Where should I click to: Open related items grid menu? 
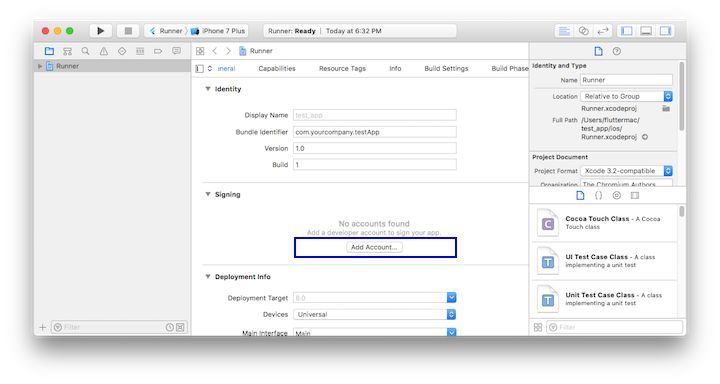[200, 51]
